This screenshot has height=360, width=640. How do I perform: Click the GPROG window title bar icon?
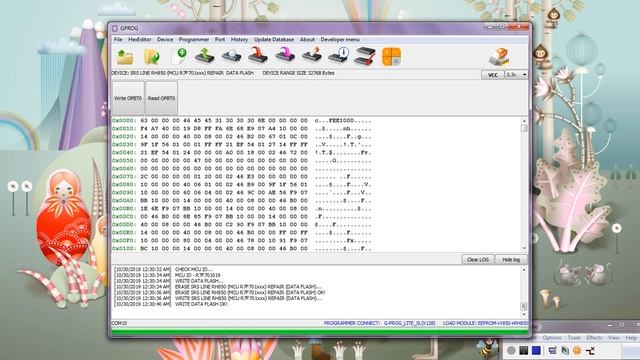tap(115, 28)
